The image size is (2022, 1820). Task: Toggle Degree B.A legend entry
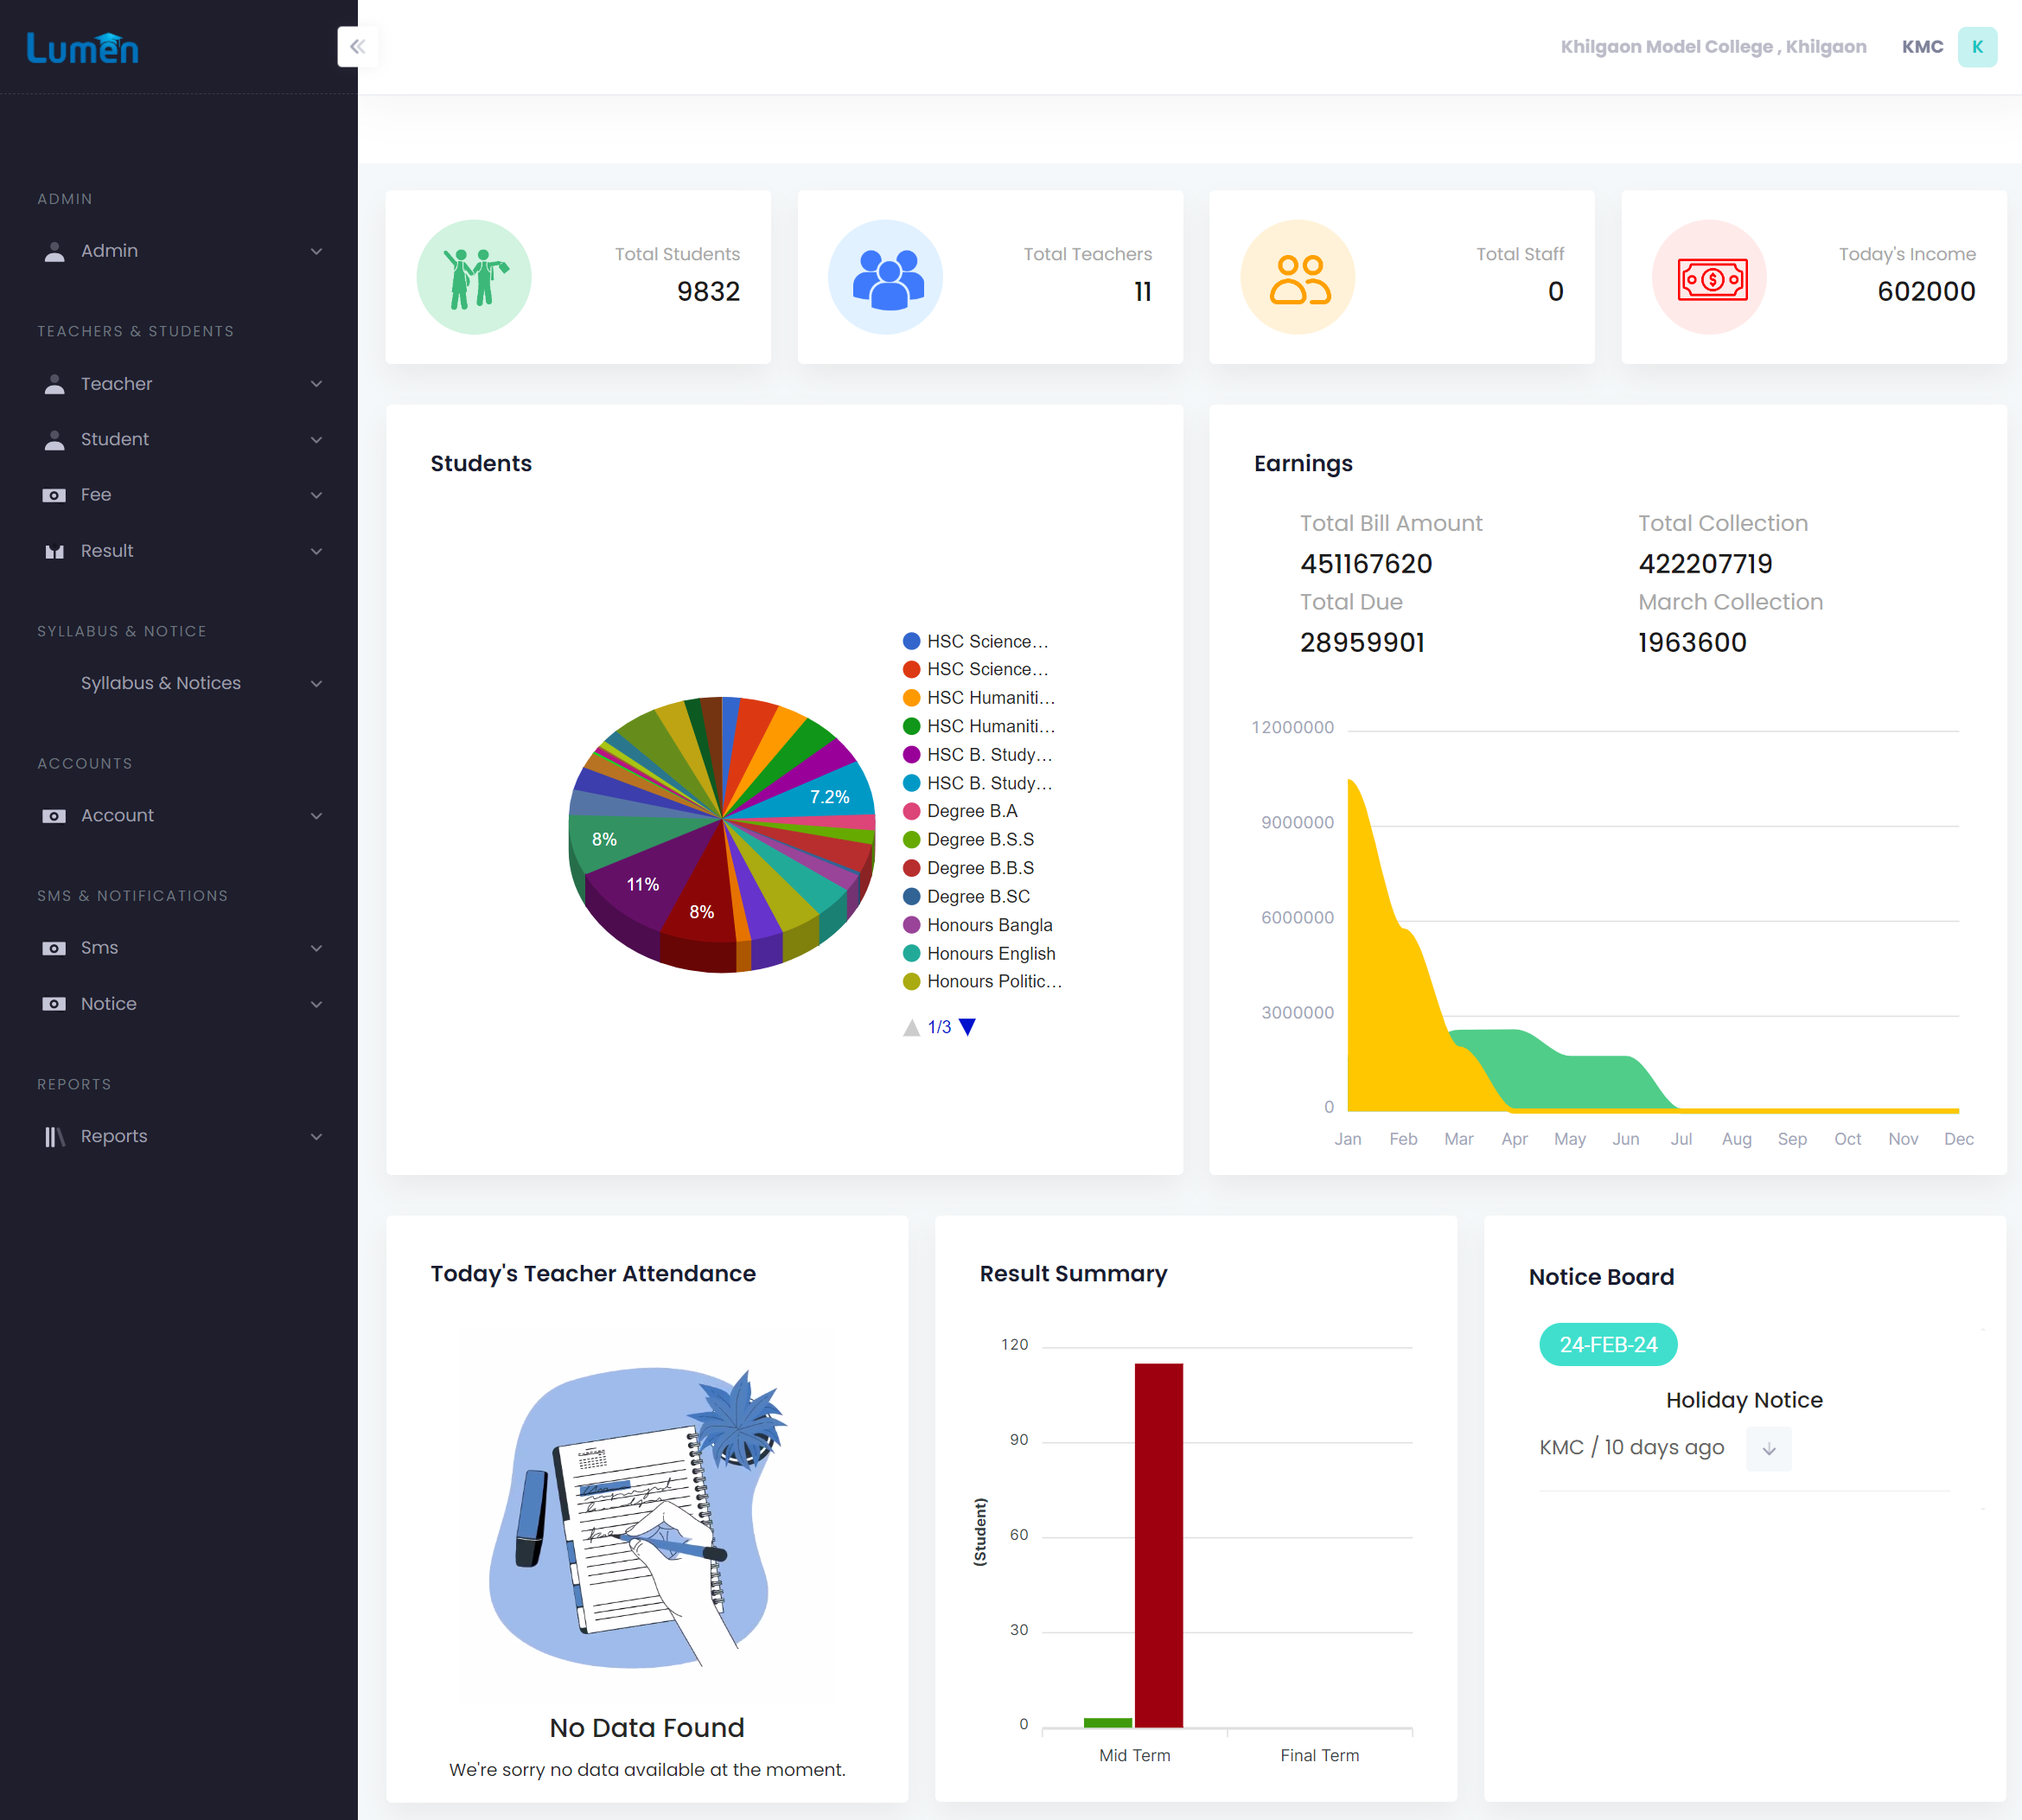[x=961, y=811]
